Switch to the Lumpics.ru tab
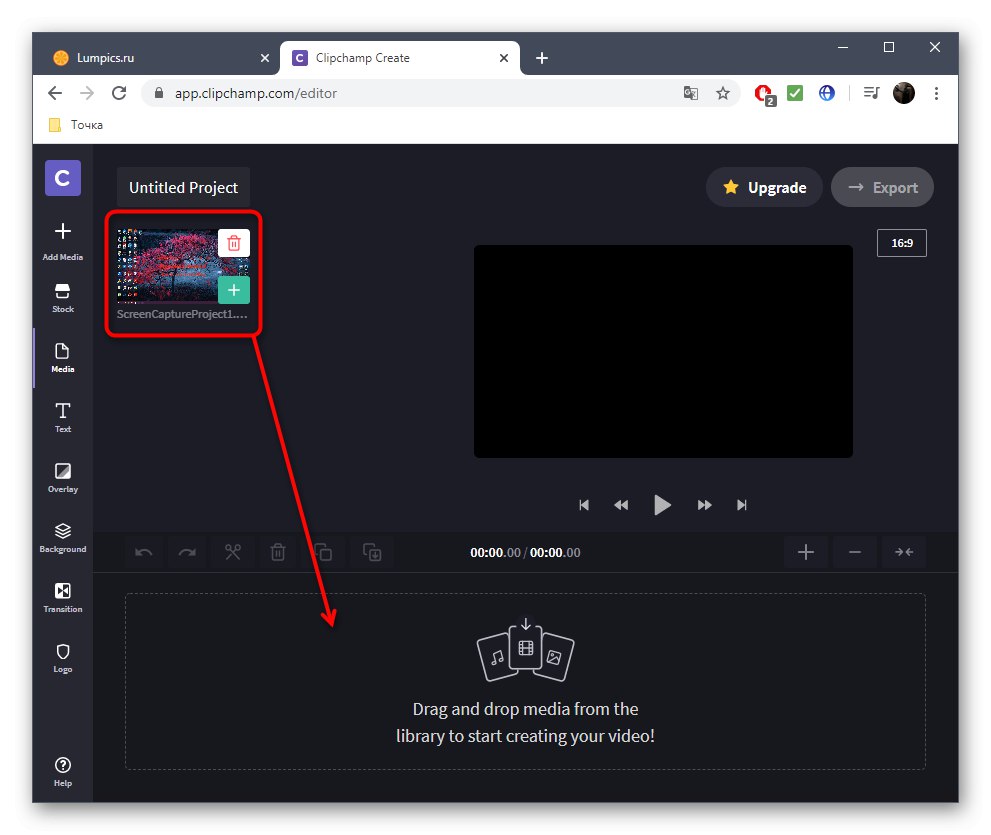This screenshot has width=991, height=835. pyautogui.click(x=155, y=58)
